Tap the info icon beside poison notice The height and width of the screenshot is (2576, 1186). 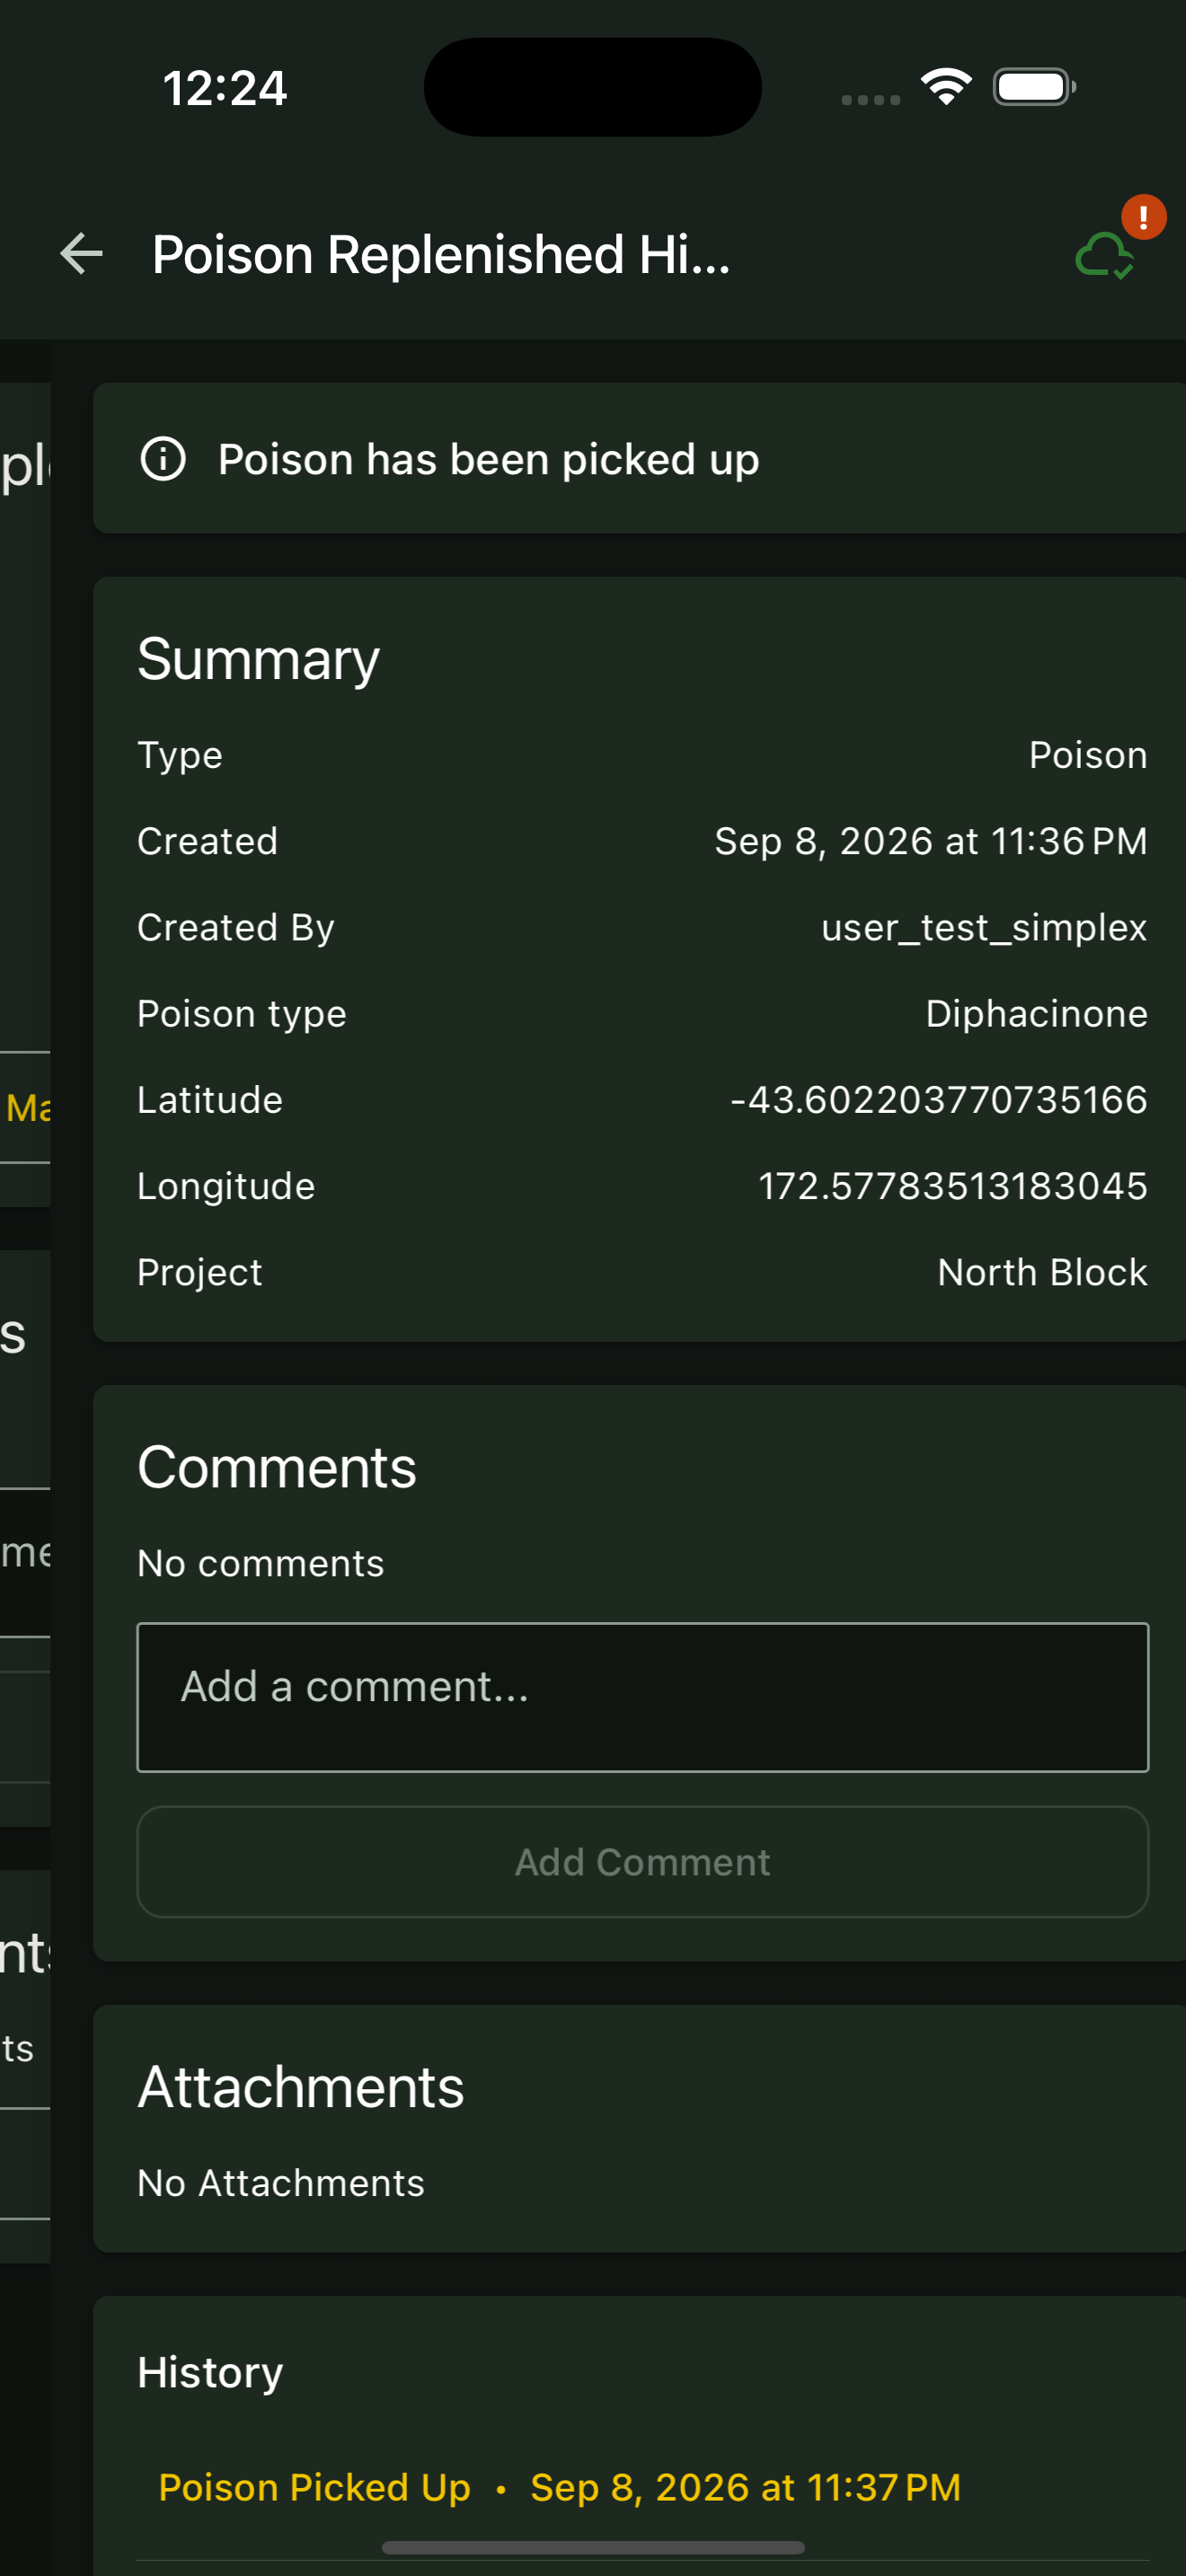(x=163, y=459)
